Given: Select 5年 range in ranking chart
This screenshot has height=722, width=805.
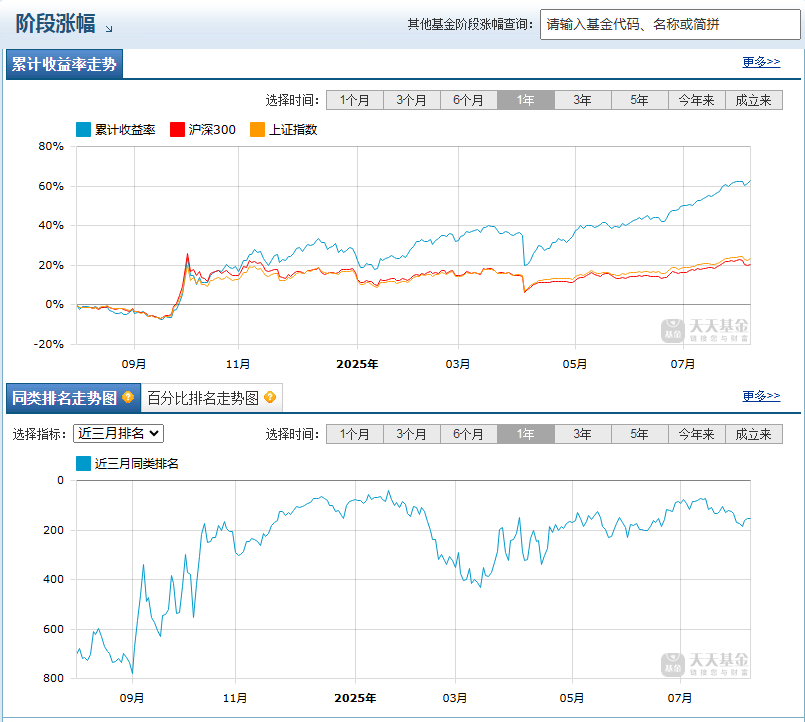Looking at the screenshot, I should point(640,434).
